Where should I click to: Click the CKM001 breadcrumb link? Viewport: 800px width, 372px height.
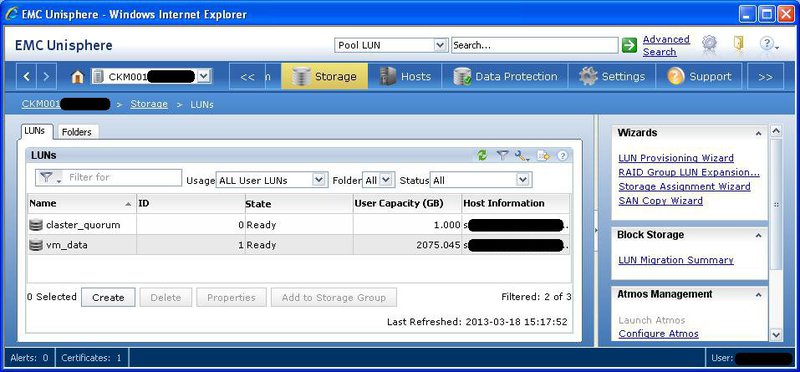(x=65, y=104)
